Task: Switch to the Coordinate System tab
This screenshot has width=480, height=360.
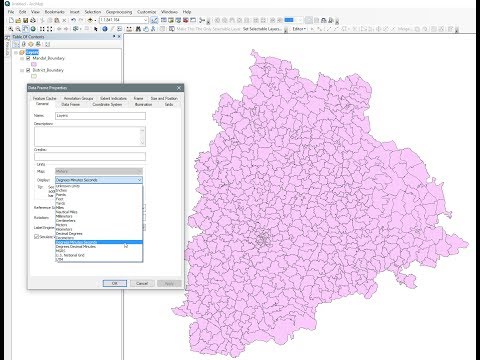Action: tap(107, 105)
